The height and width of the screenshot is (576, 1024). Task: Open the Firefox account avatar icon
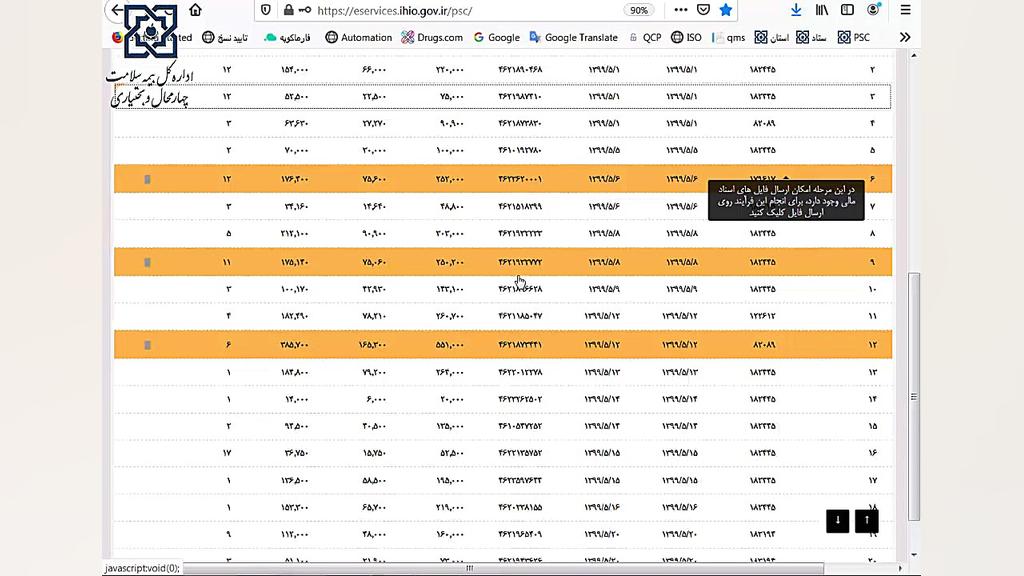pyautogui.click(x=874, y=10)
